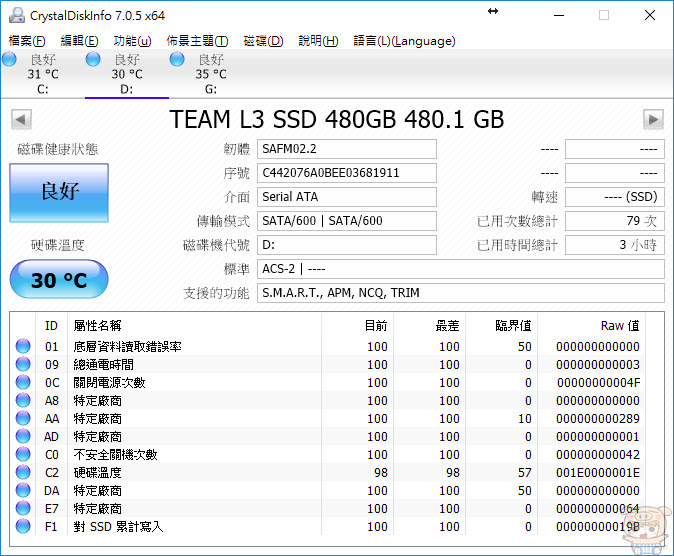Image resolution: width=674 pixels, height=556 pixels.
Task: Click the drive letter field D:
Action: pos(346,245)
